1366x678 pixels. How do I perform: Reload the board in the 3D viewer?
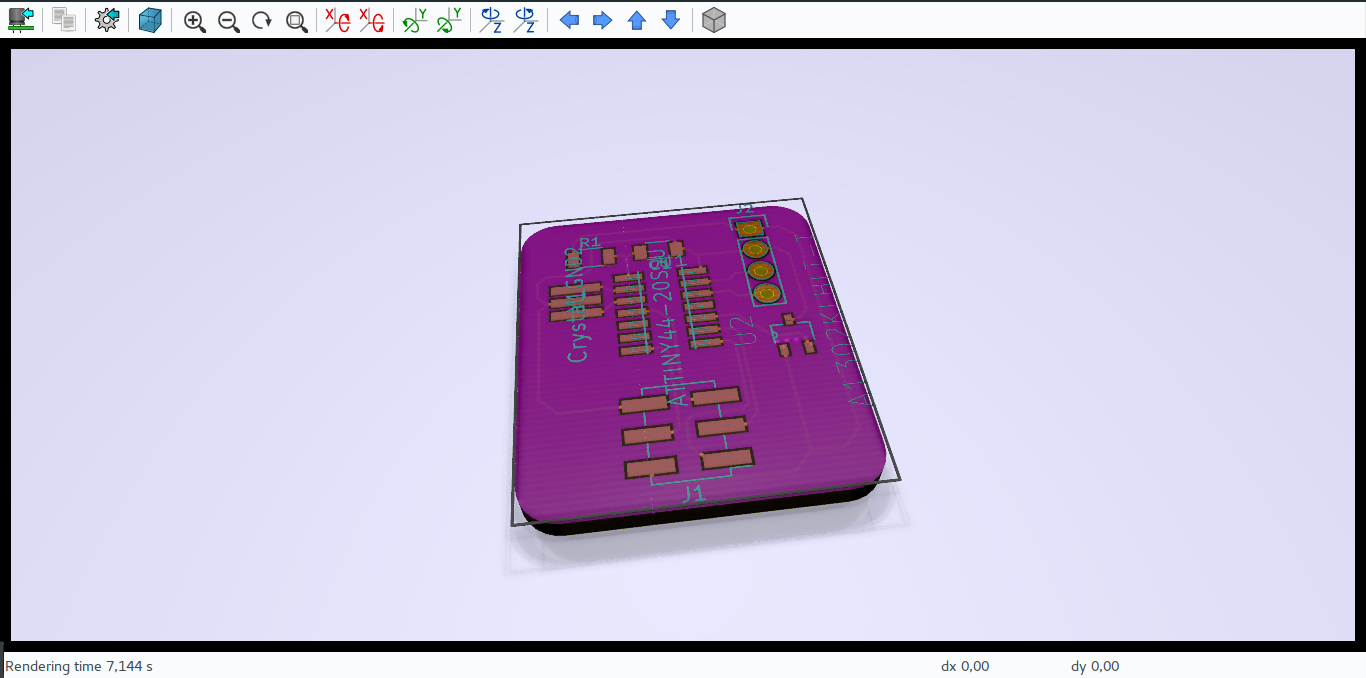click(20, 18)
